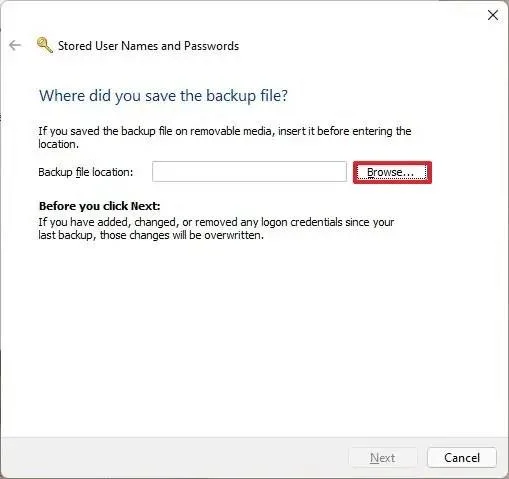This screenshot has width=509, height=479.
Task: Click the 'insert it before entering' text
Action: pos(335,131)
